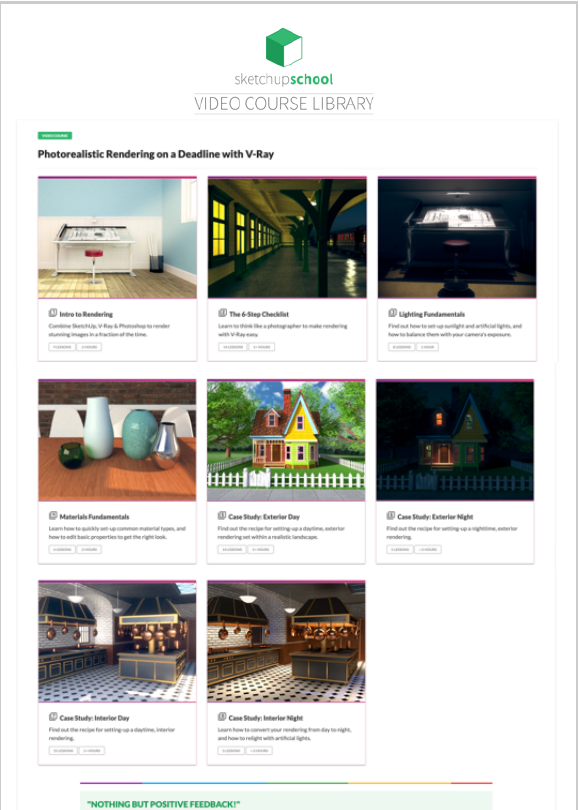Select the night kitchen thumbnail for Interior Night

tap(286, 641)
